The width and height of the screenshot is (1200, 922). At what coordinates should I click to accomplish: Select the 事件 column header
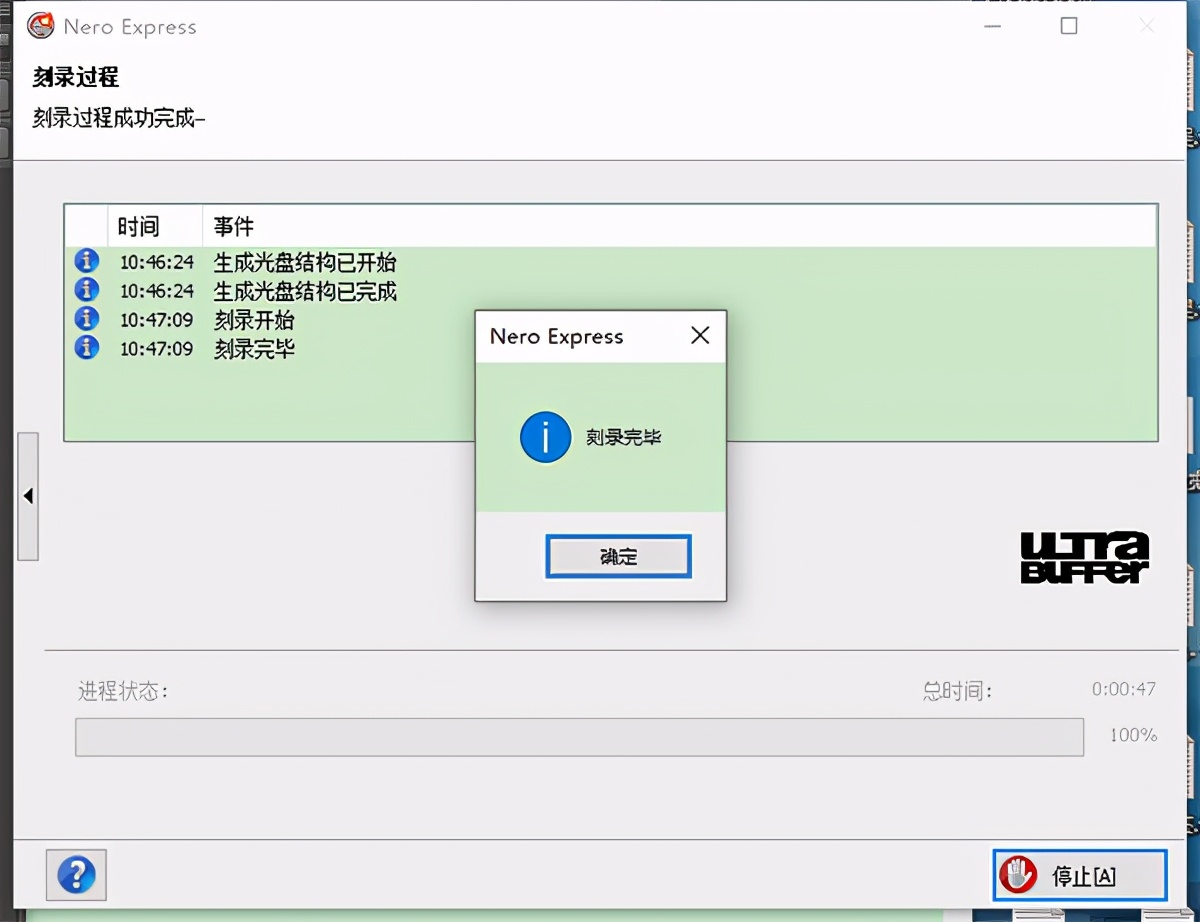pos(232,225)
